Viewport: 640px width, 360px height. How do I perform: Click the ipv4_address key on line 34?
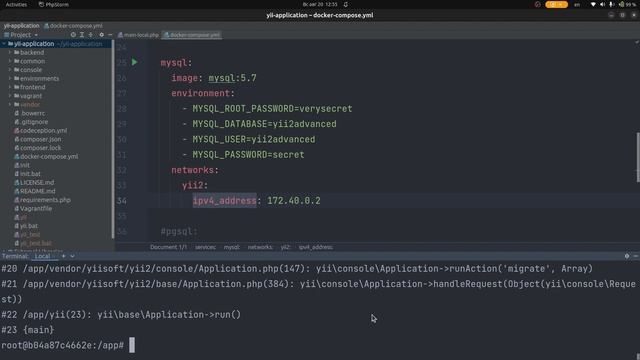click(224, 200)
